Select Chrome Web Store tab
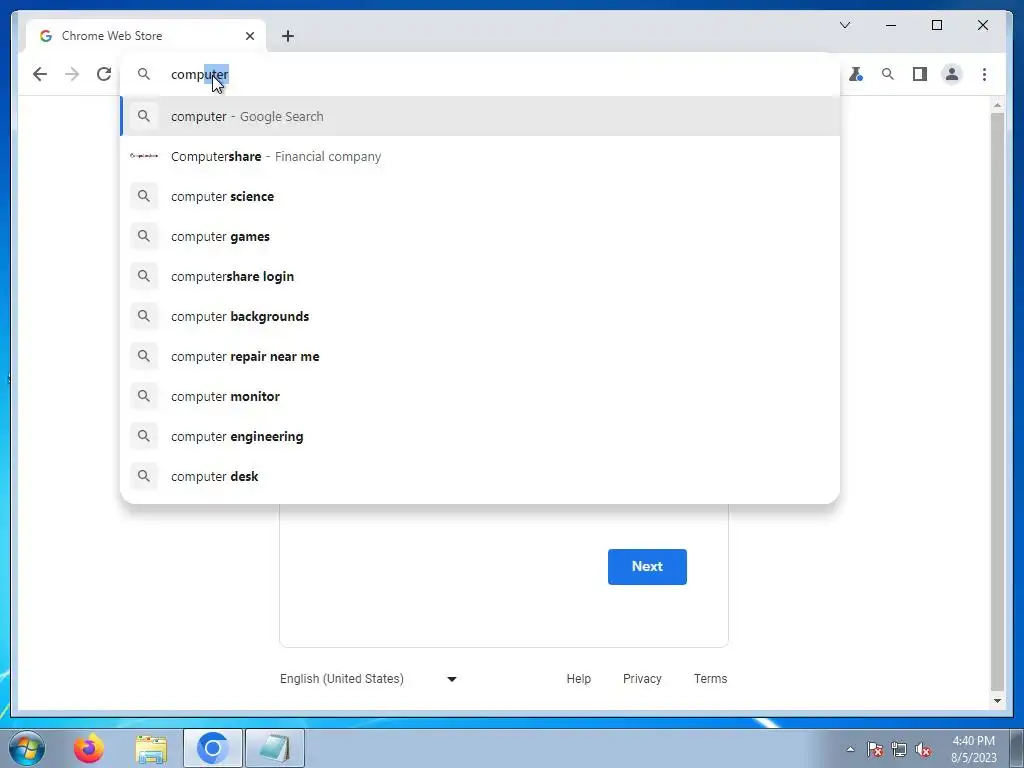Image resolution: width=1024 pixels, height=768 pixels. (146, 36)
